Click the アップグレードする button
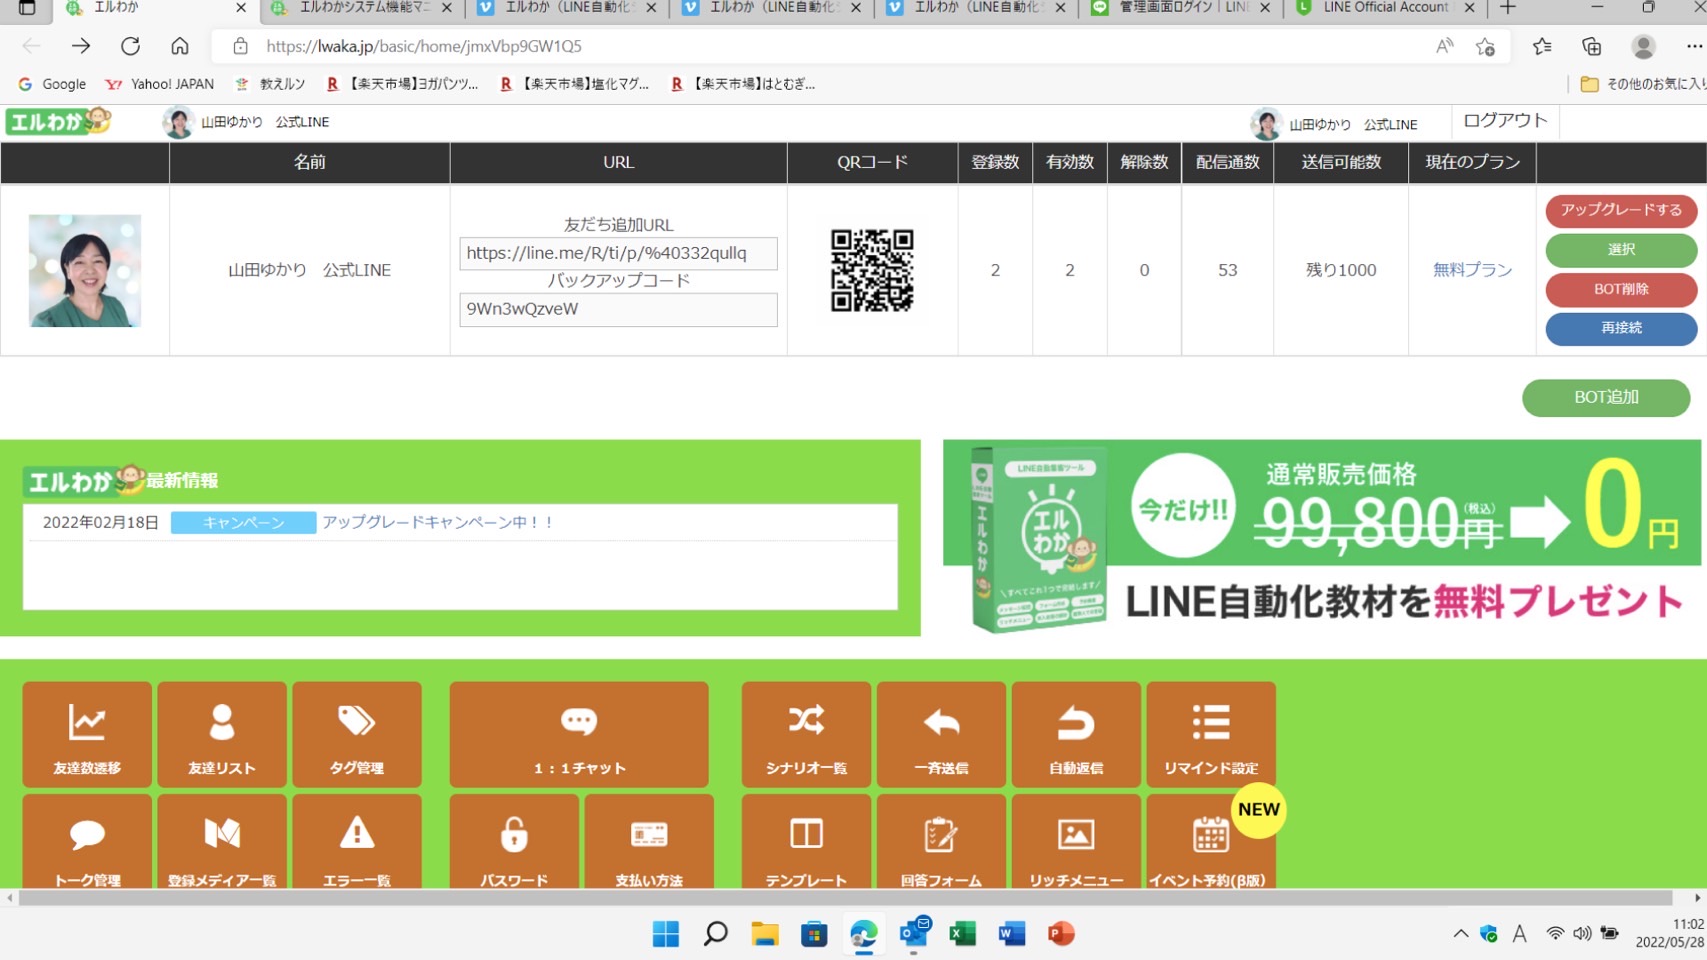The width and height of the screenshot is (1707, 960). 1621,210
